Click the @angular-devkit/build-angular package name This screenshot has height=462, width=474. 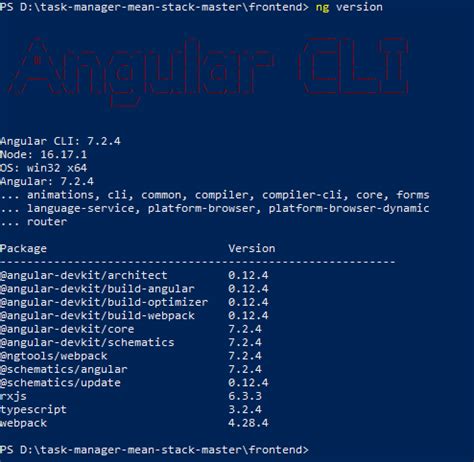coord(97,289)
